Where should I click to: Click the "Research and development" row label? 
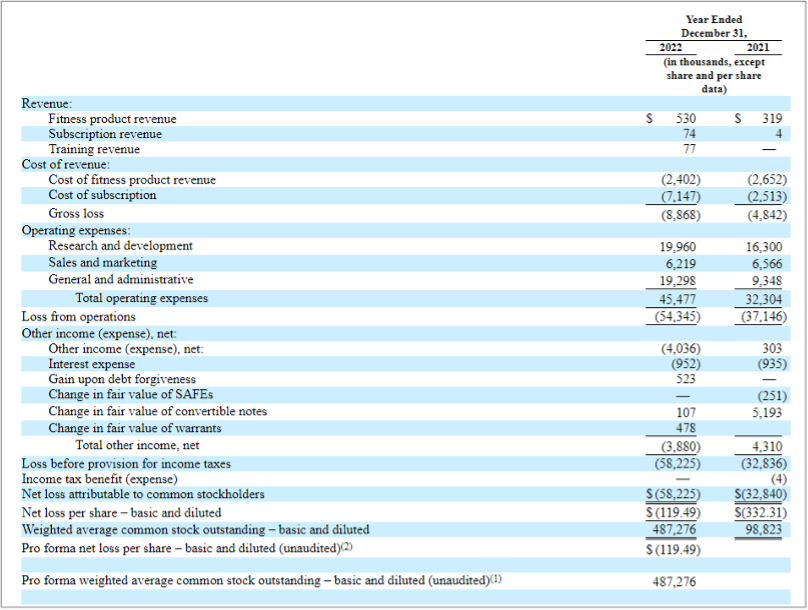pos(120,245)
